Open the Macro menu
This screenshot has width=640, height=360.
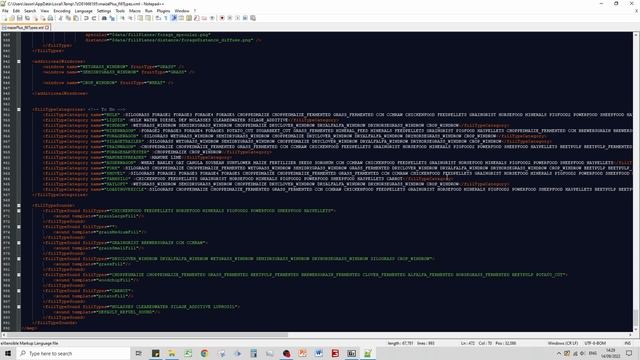(x=135, y=11)
